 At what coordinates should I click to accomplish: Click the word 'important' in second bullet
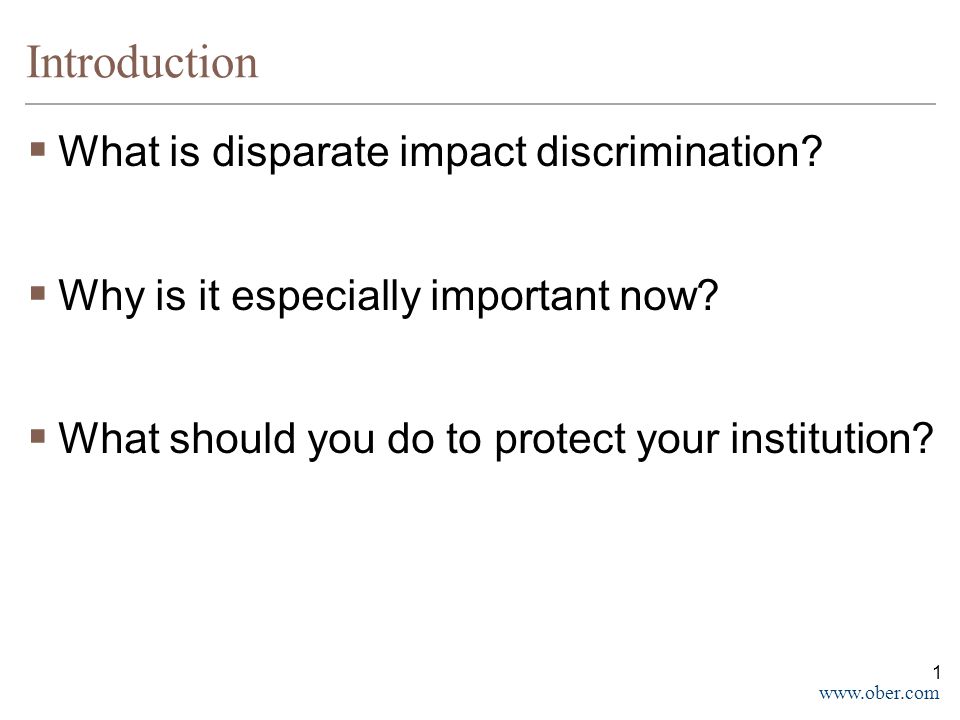click(520, 298)
